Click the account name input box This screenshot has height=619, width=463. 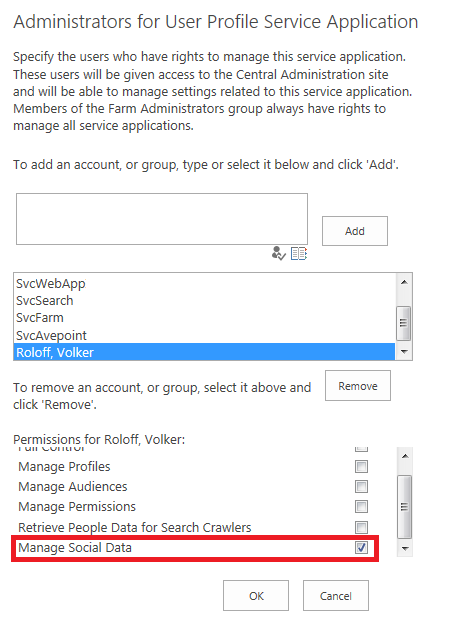[x=162, y=219]
